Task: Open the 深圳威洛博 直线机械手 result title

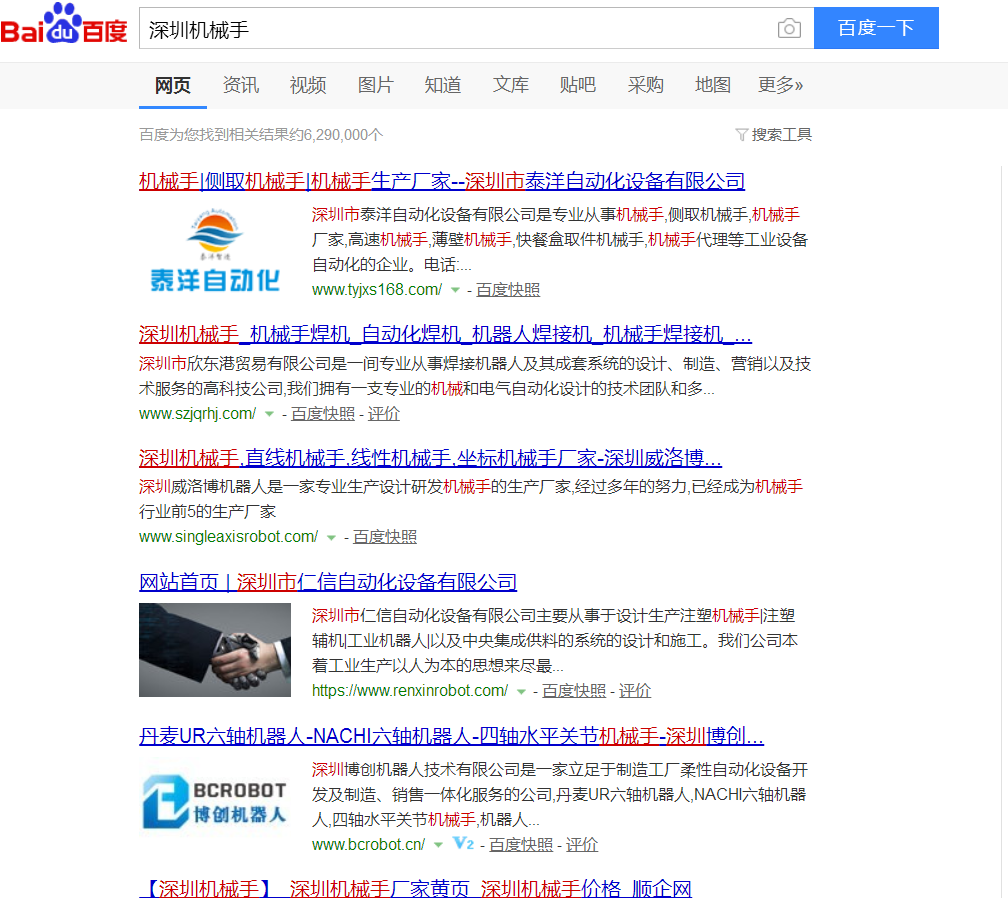Action: (x=430, y=458)
